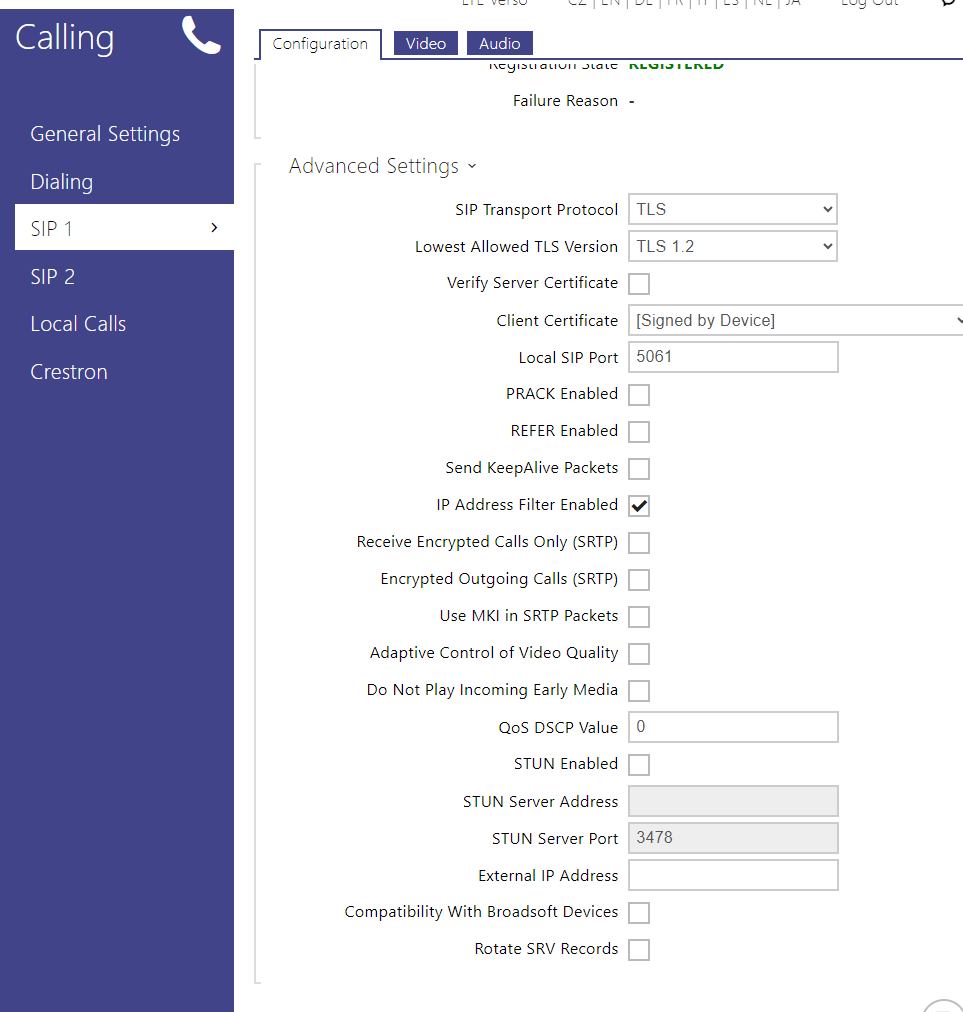Uncheck IP Address Filter Enabled
The height and width of the screenshot is (1012, 963).
(x=639, y=506)
